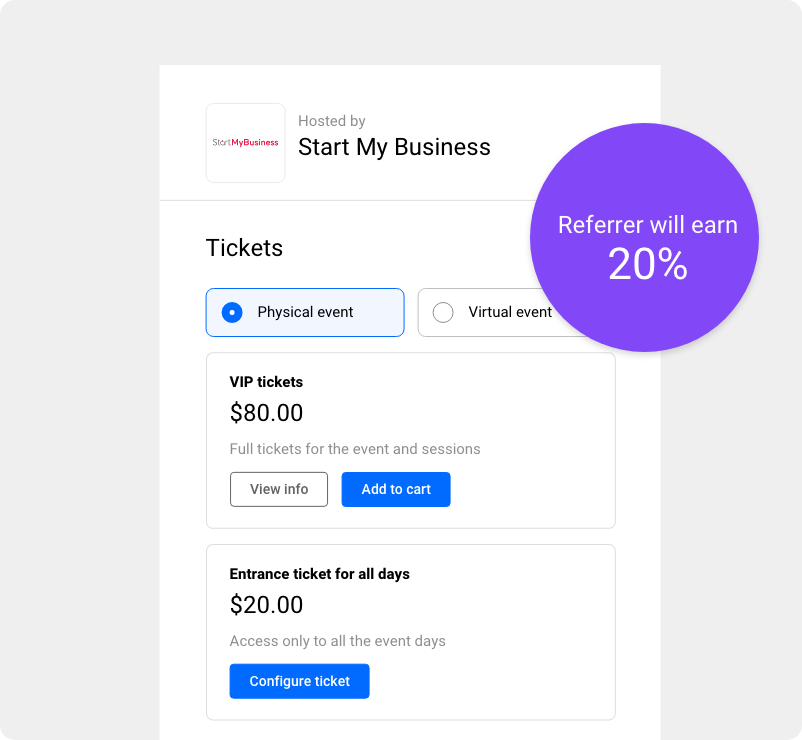
Task: Click the $80.00 VIP price
Action: (266, 413)
